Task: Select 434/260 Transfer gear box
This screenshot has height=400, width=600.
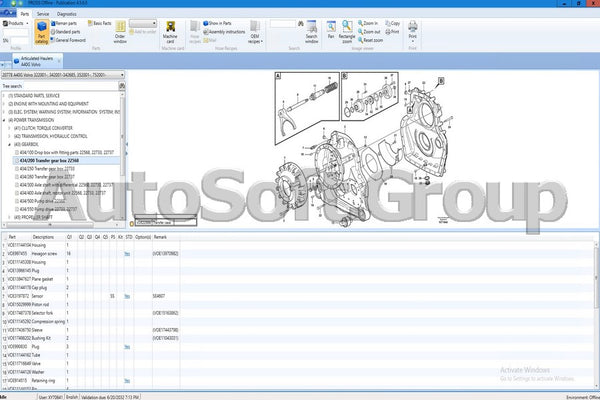Action: tap(47, 177)
